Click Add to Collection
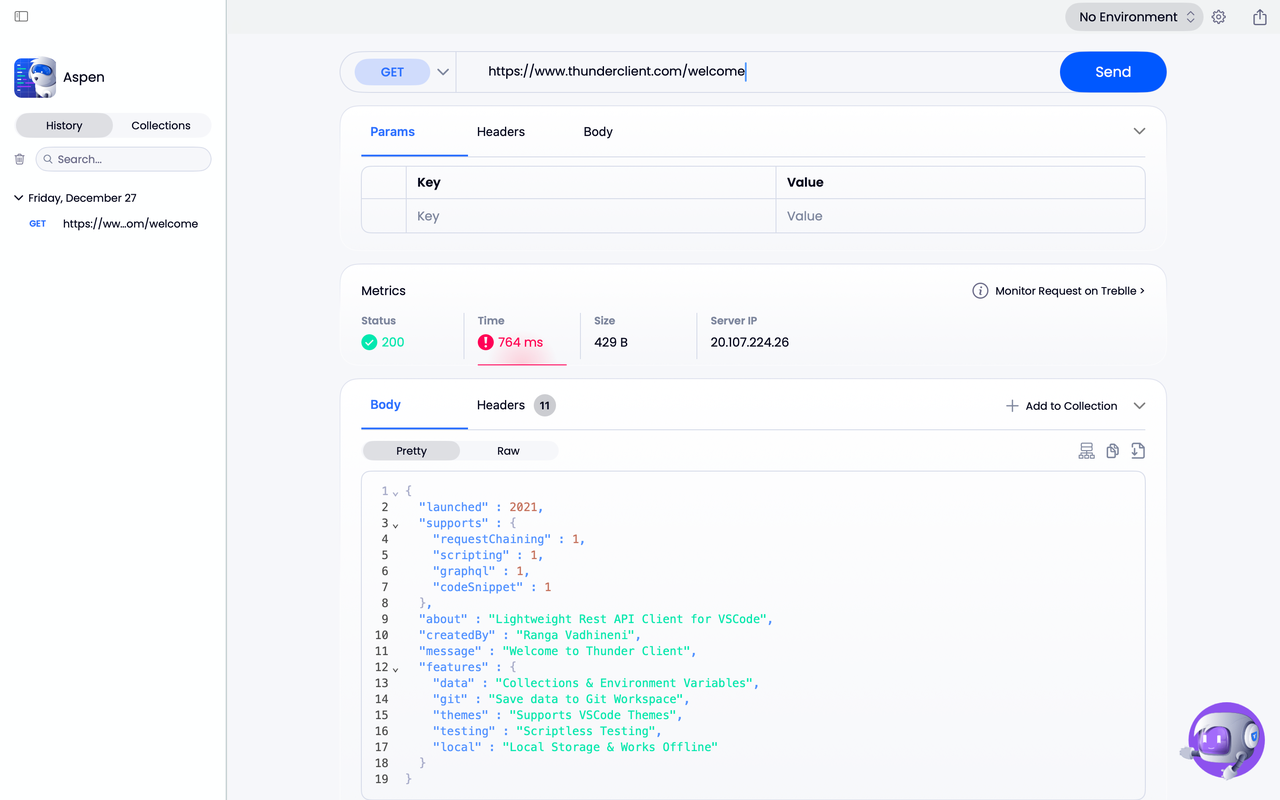 [1071, 406]
